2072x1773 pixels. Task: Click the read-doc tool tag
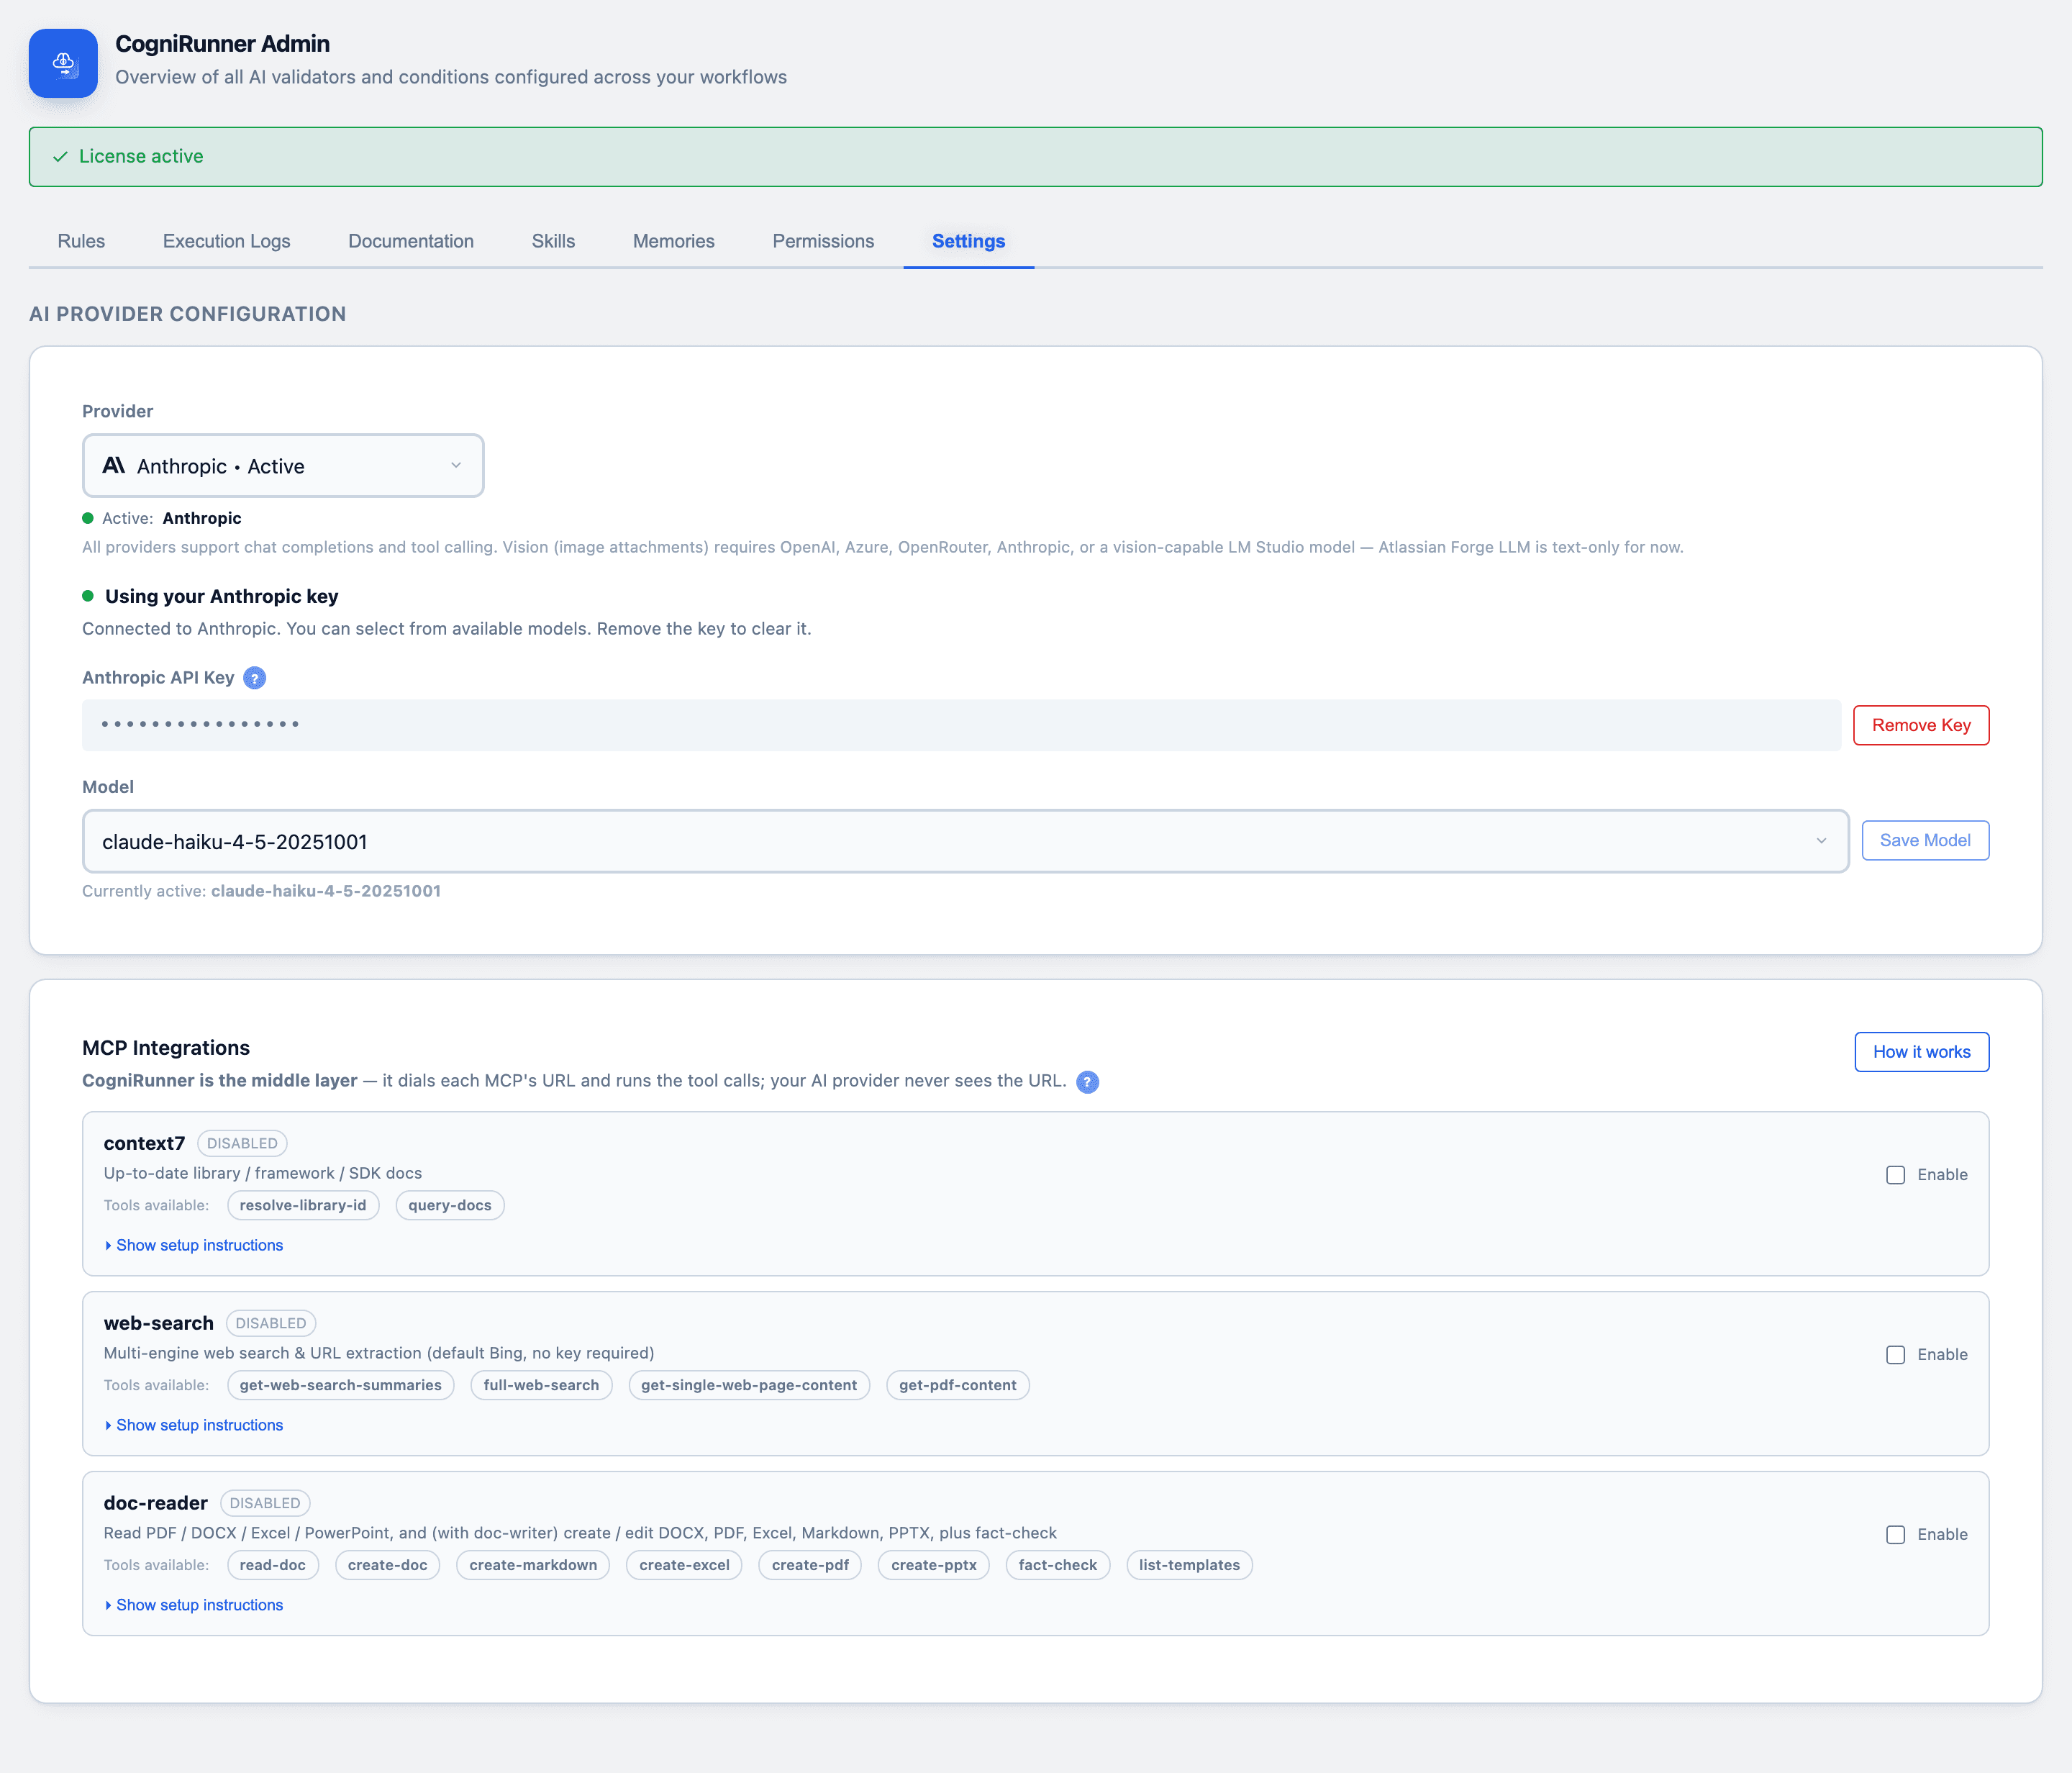273,1565
